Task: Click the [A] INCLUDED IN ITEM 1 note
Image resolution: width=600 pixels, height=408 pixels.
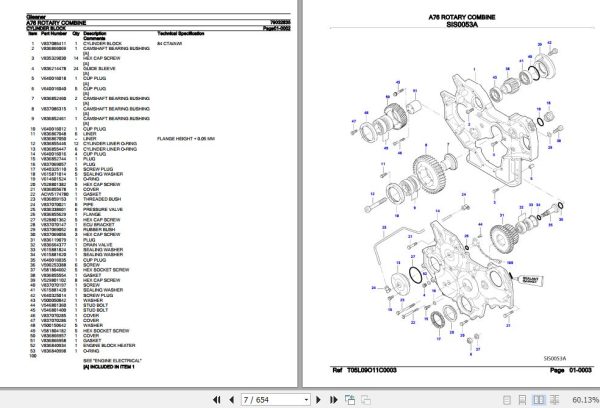Action: [109, 367]
